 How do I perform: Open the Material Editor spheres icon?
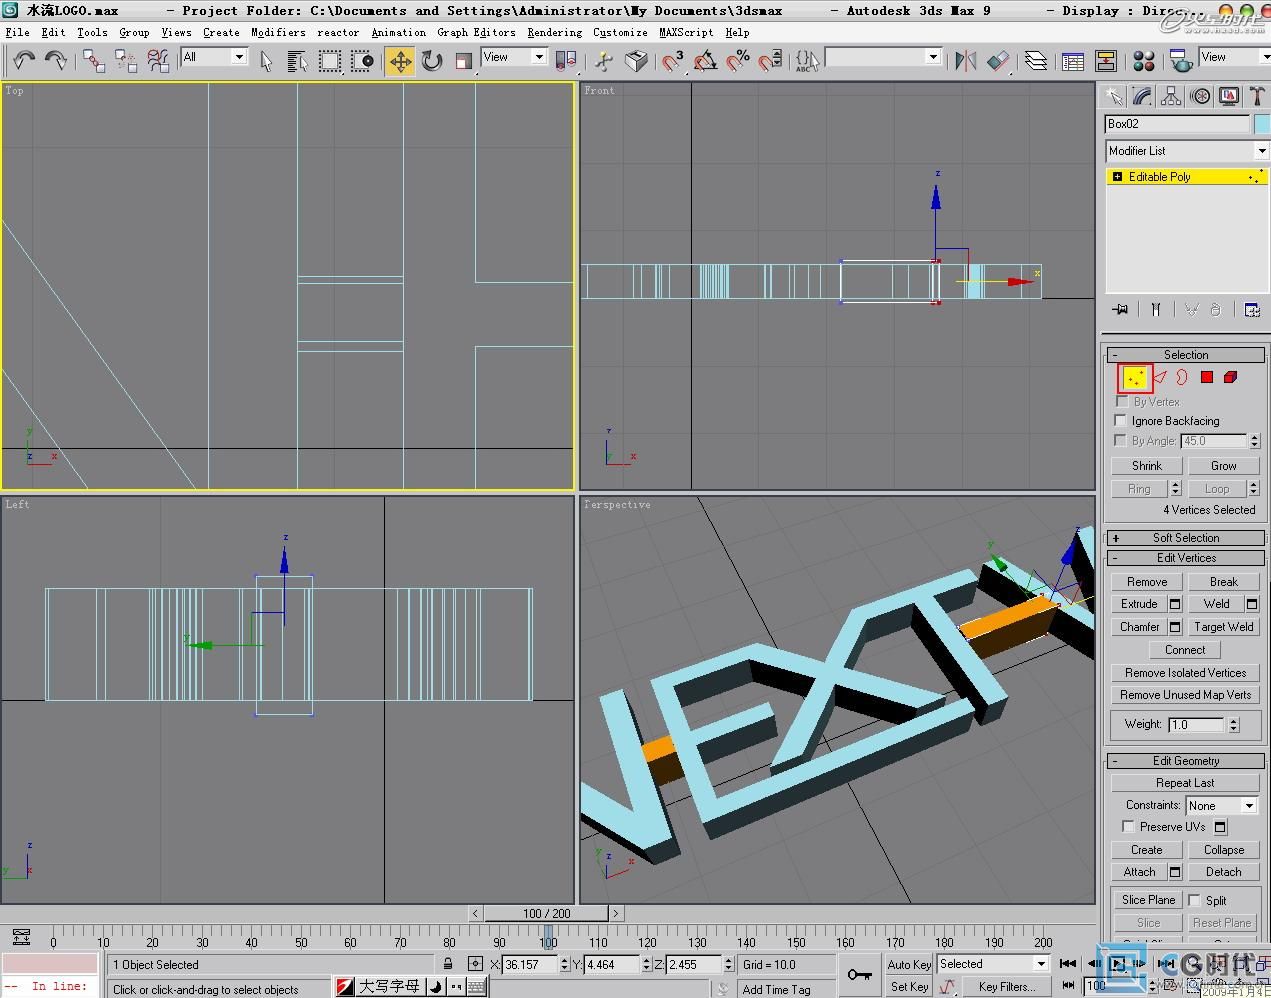click(1144, 61)
